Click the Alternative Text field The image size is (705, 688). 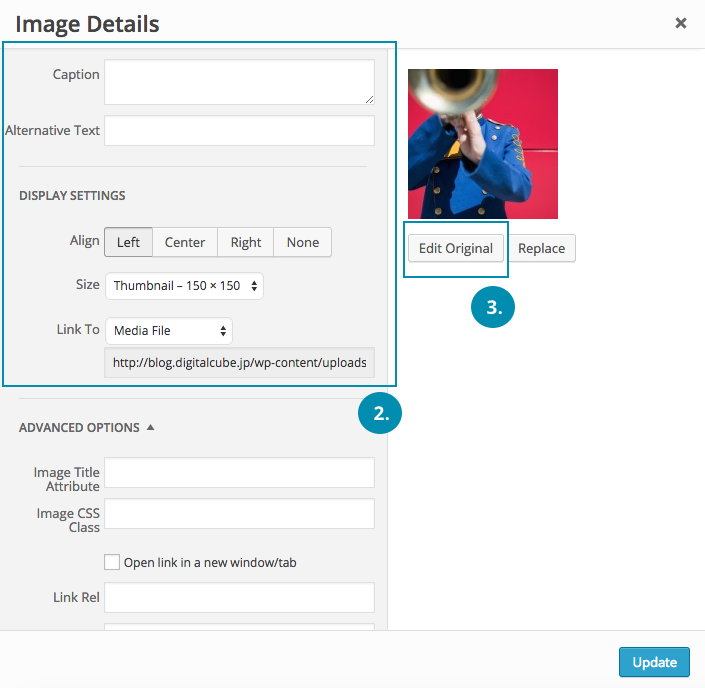[239, 131]
